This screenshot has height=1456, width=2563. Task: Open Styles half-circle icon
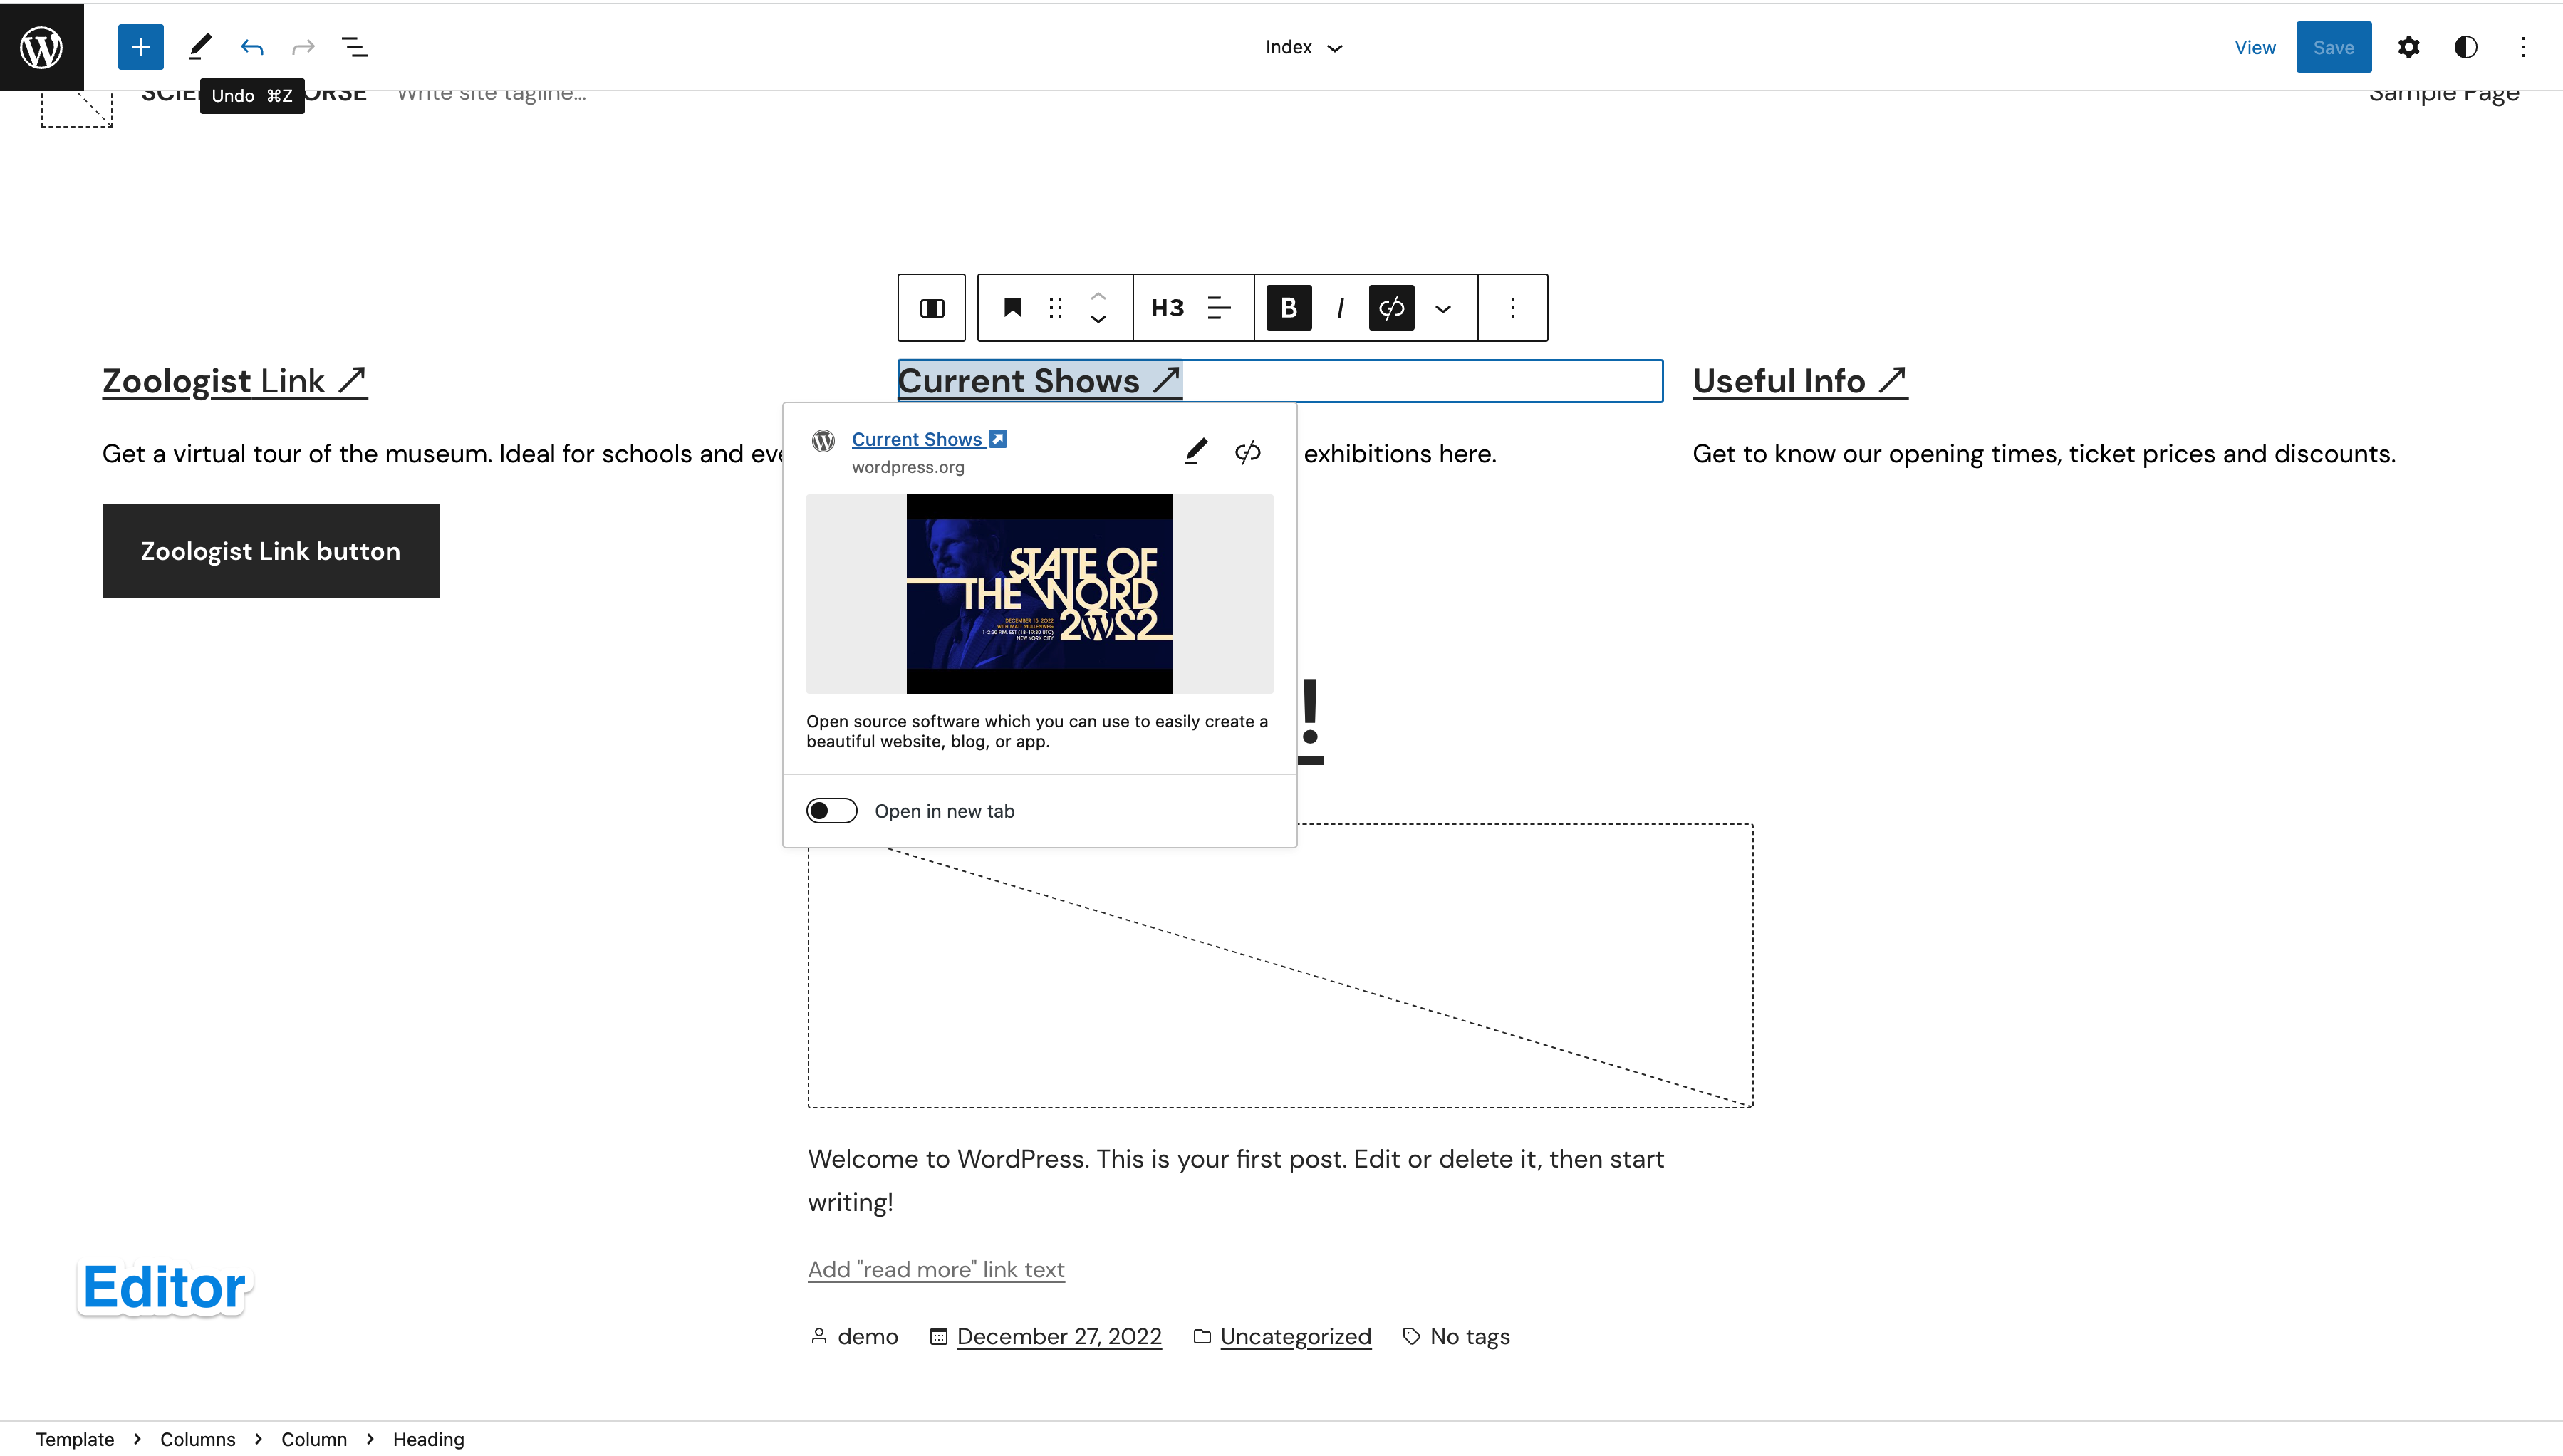tap(2465, 47)
